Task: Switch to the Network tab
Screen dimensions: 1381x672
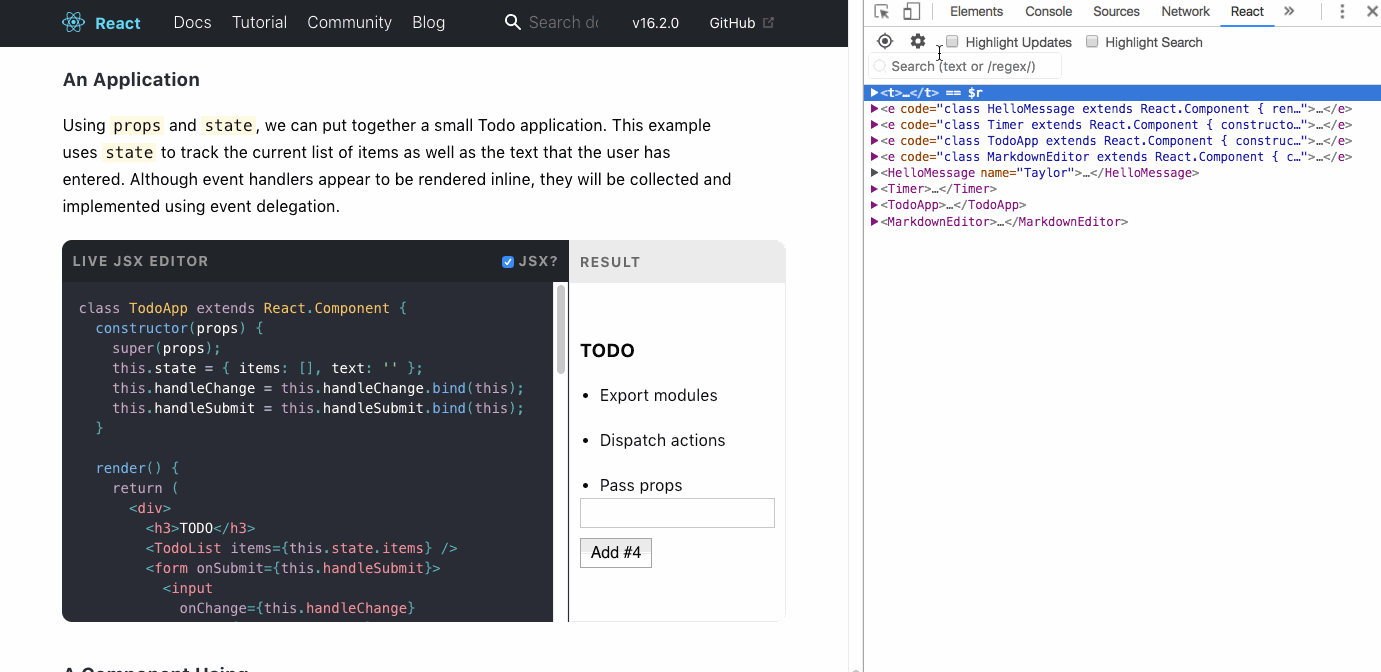Action: tap(1186, 12)
